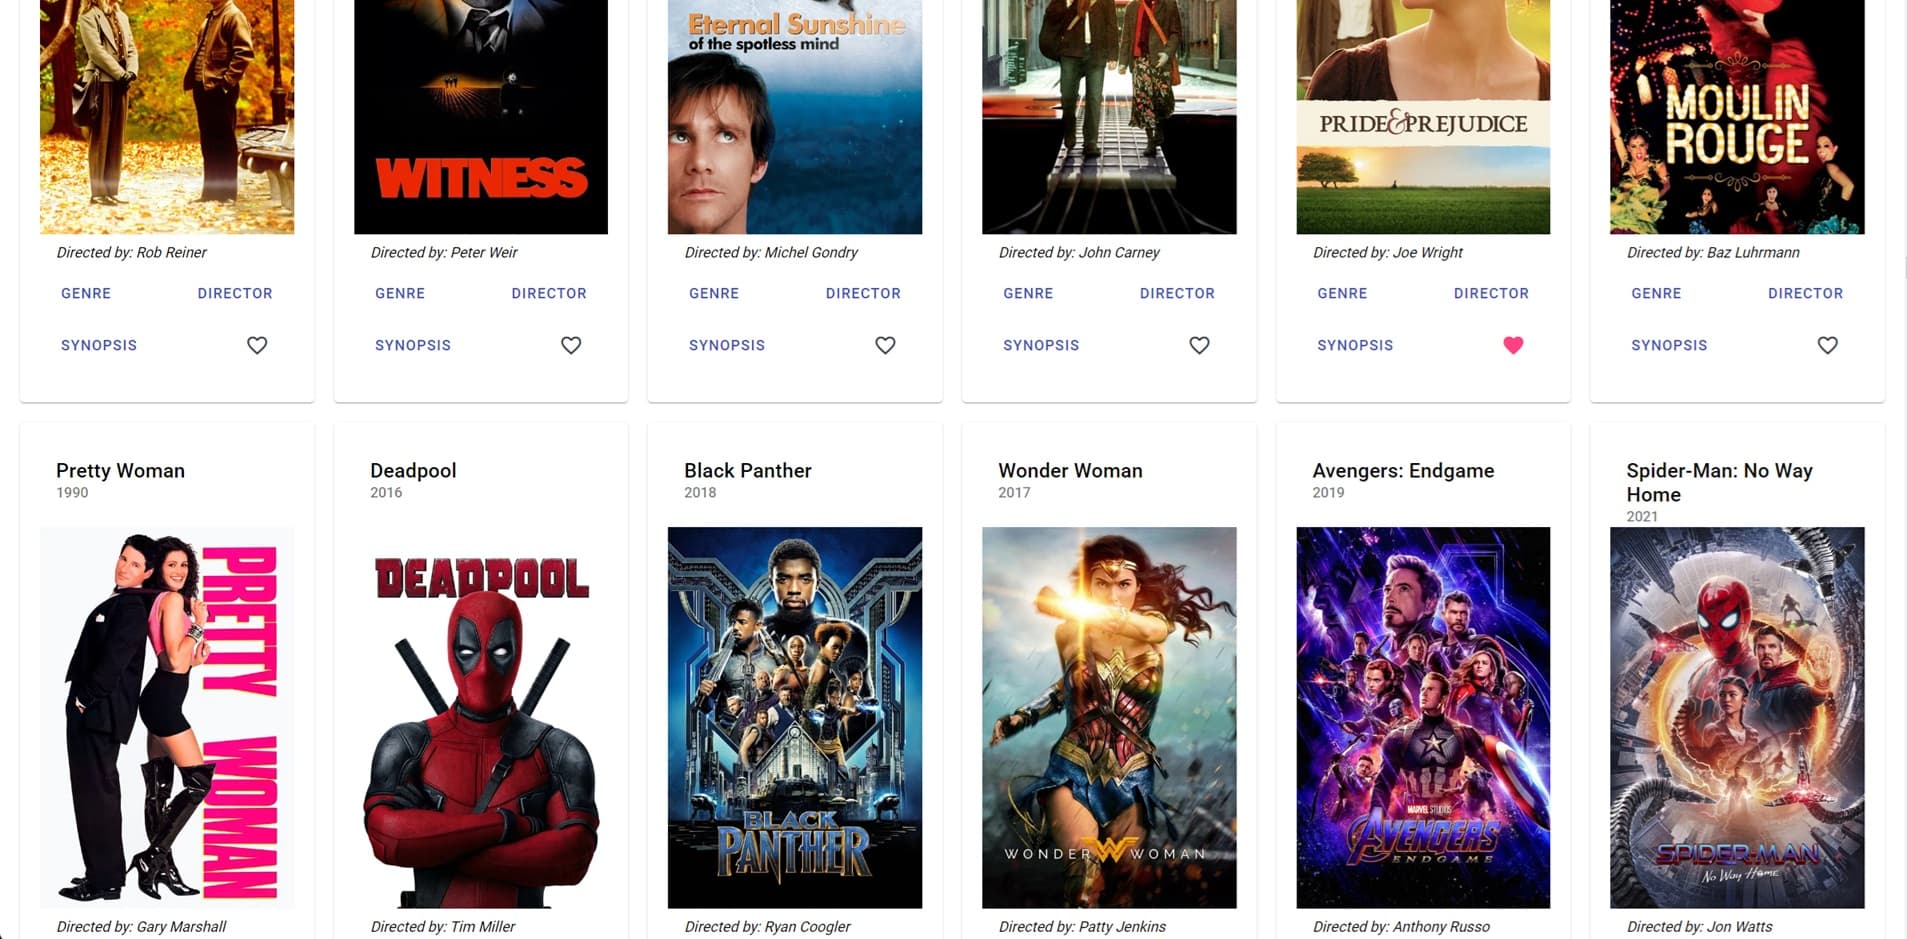View the Genre of Eternal Sunshine
Screen dimensions: 1907x939
(713, 293)
